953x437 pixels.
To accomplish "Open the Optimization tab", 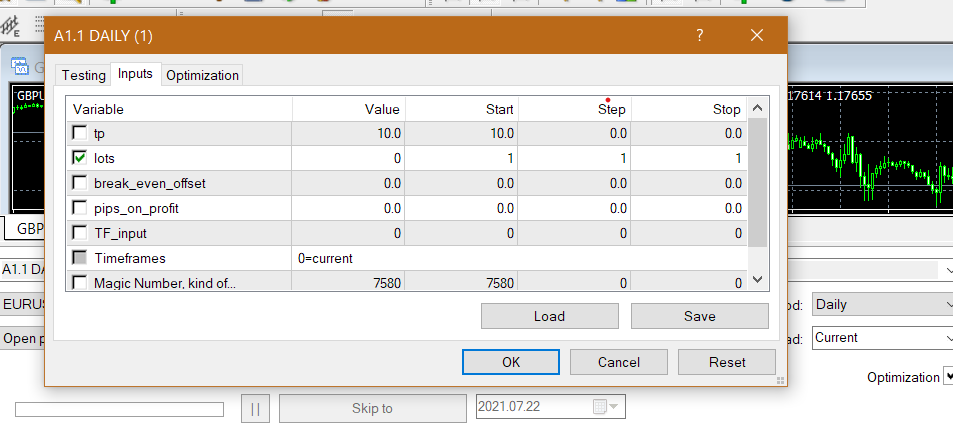I will (x=202, y=75).
